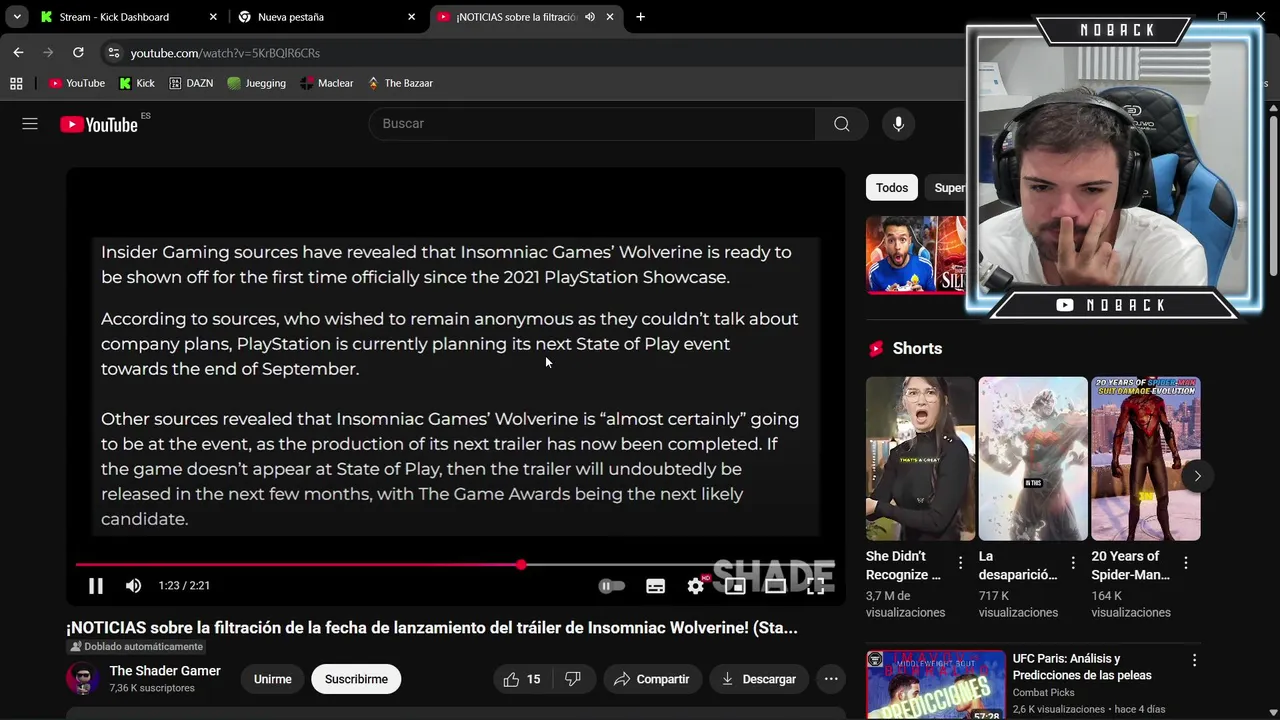This screenshot has height=720, width=1280.
Task: Switch to the Nueva pestaña tab
Action: pos(325,17)
